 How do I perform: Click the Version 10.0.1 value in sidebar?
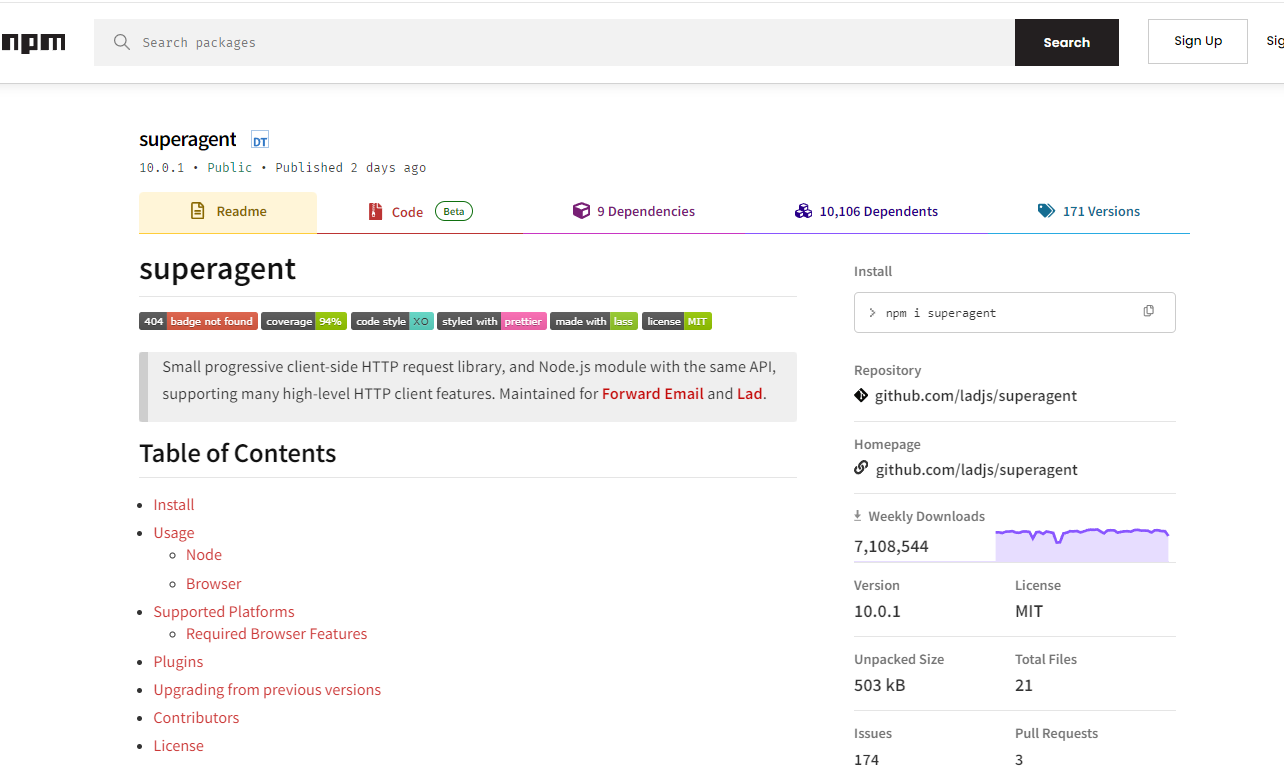pos(877,611)
